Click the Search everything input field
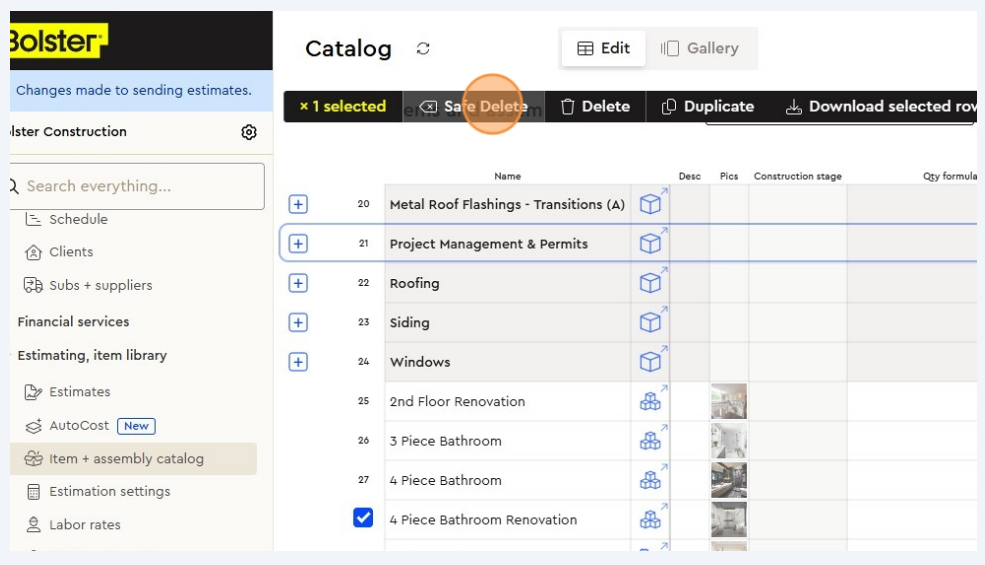 [140, 186]
